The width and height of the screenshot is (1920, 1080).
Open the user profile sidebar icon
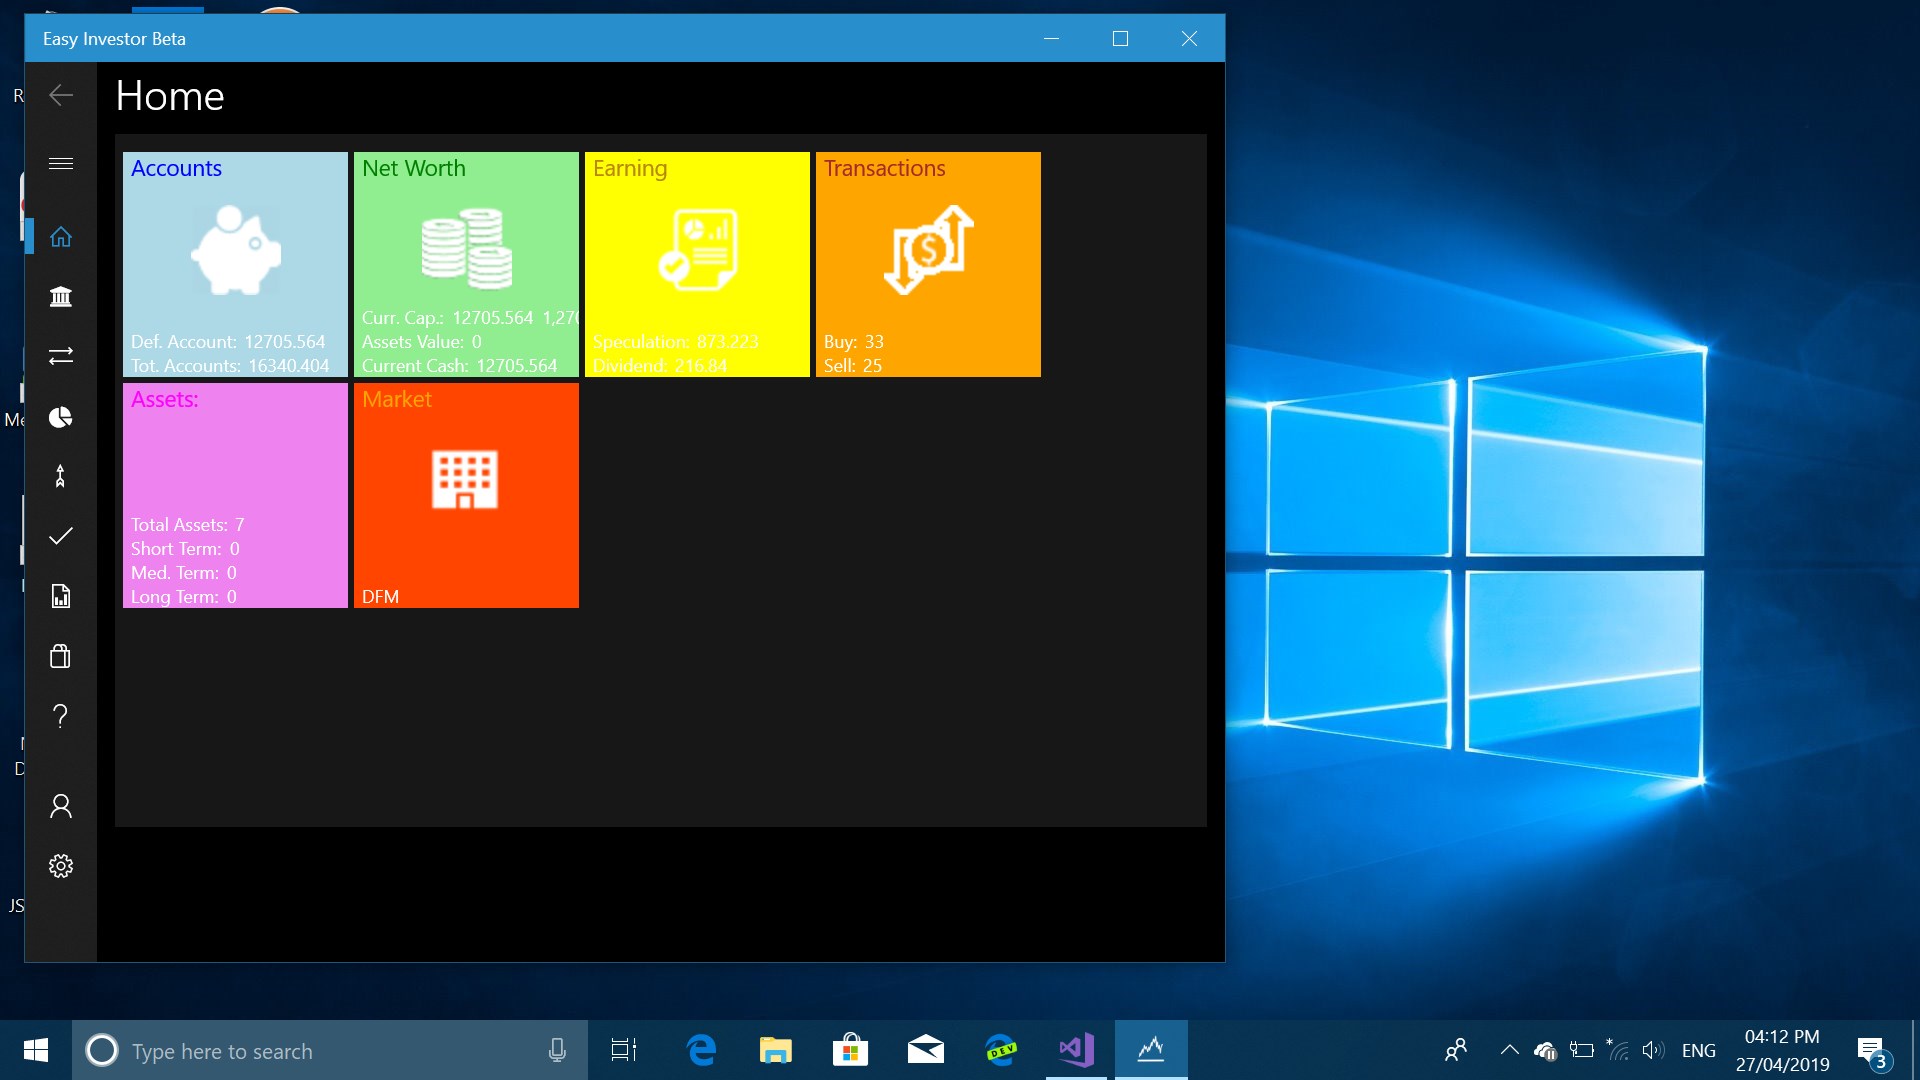(61, 806)
